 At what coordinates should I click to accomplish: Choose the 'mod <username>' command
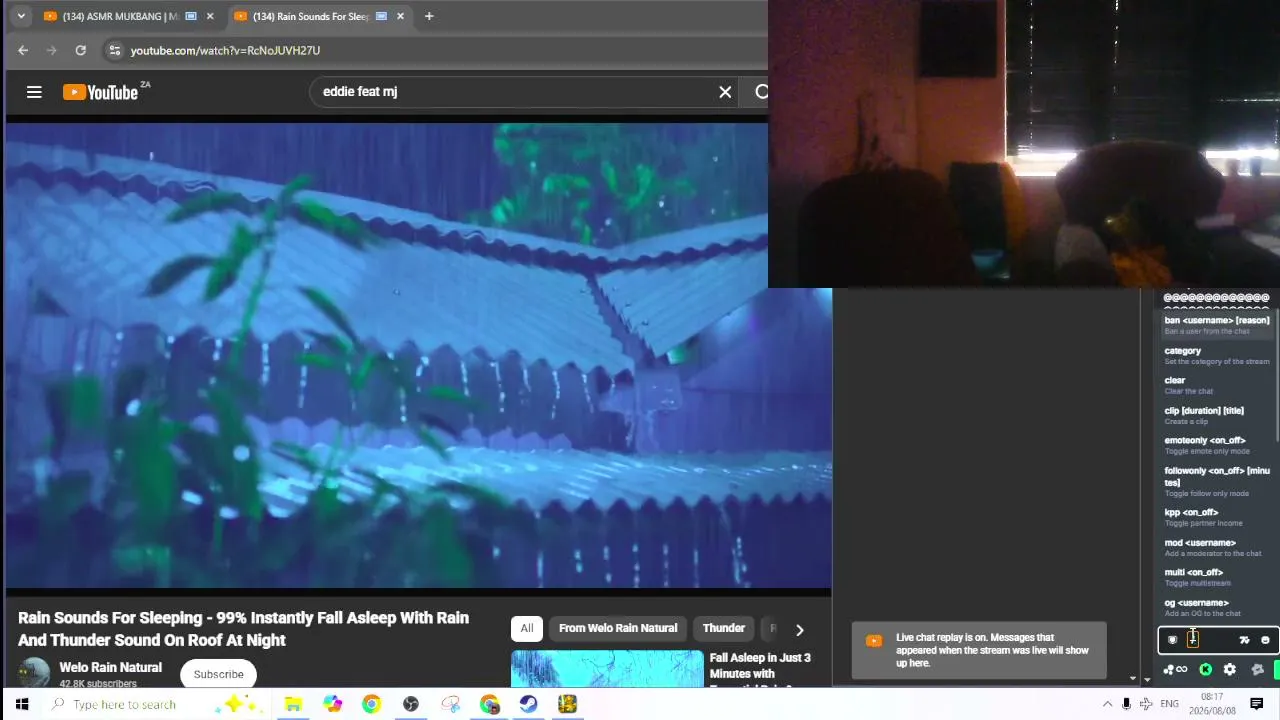click(1217, 547)
